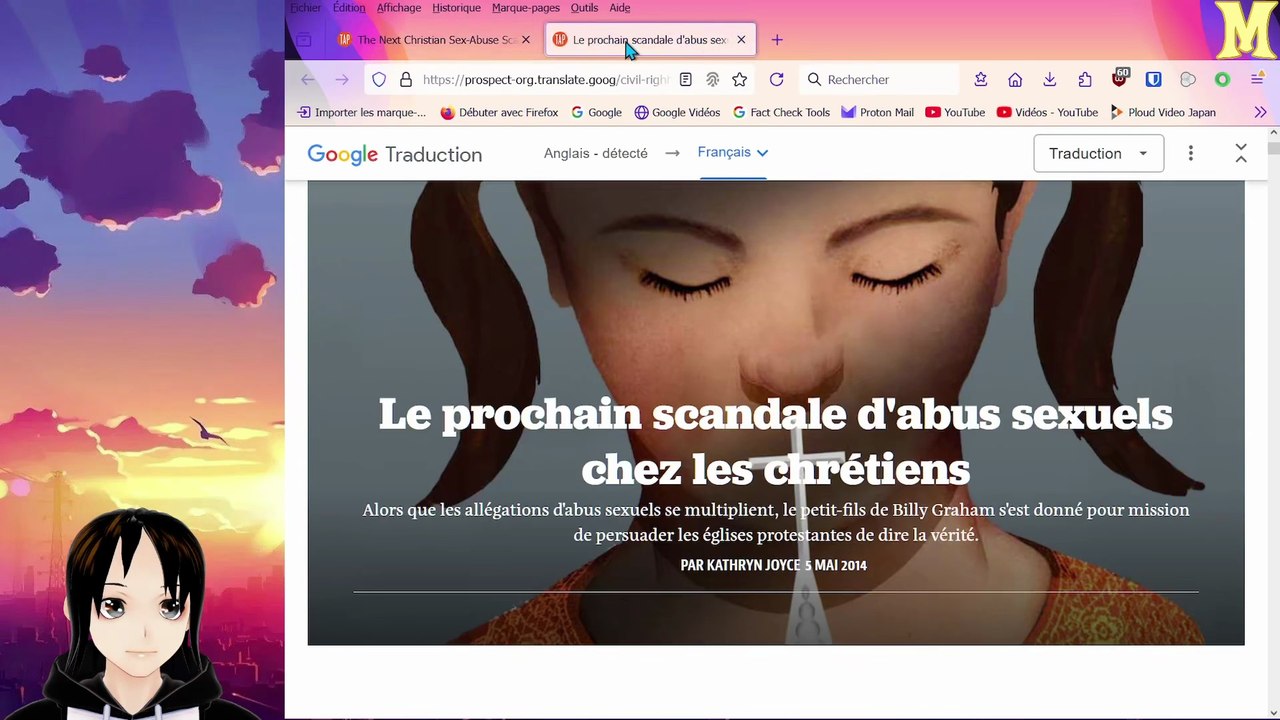The image size is (1280, 720).
Task: Click the Google Traduction logo
Action: (x=395, y=154)
